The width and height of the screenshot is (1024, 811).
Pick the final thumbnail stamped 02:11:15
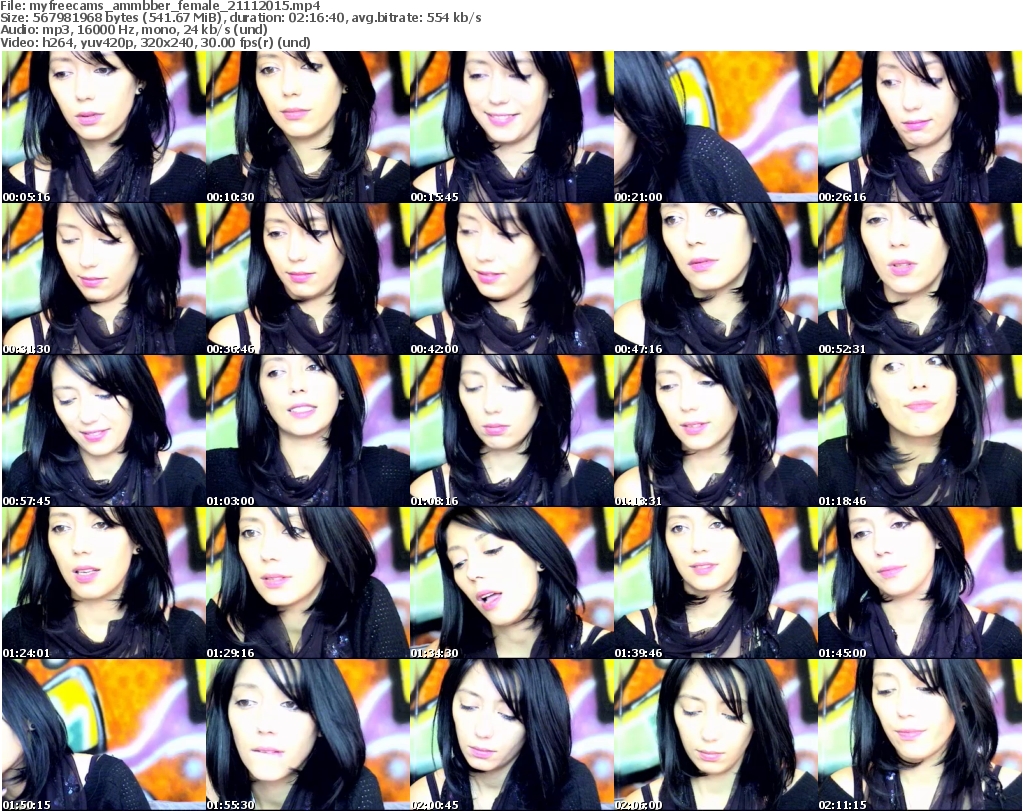point(920,735)
